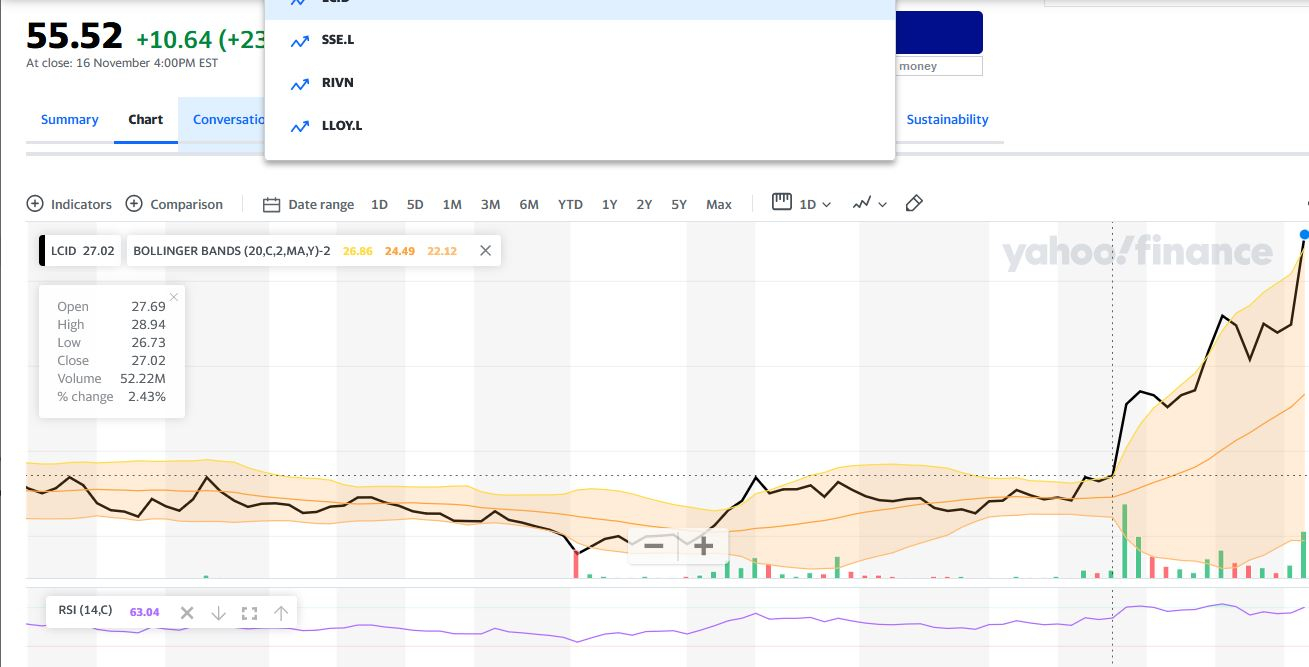Zoom in with the plus button
Viewport: 1309px width, 667px height.
tap(703, 546)
